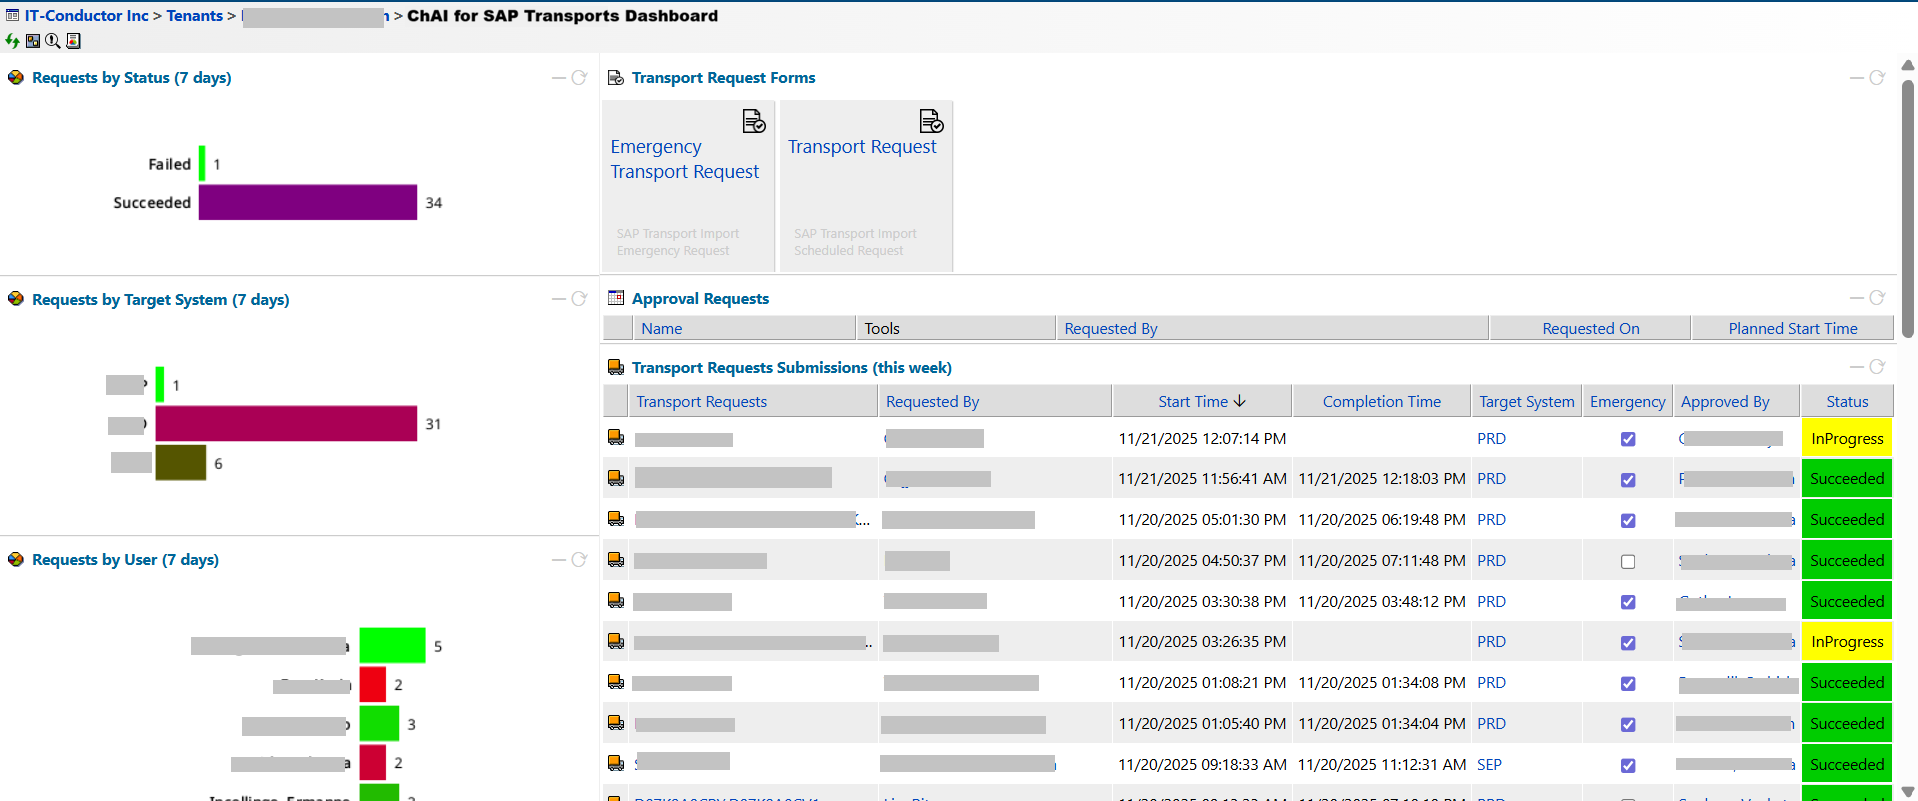The width and height of the screenshot is (1918, 801).
Task: Refresh the Requests by Status panel
Action: pyautogui.click(x=579, y=78)
